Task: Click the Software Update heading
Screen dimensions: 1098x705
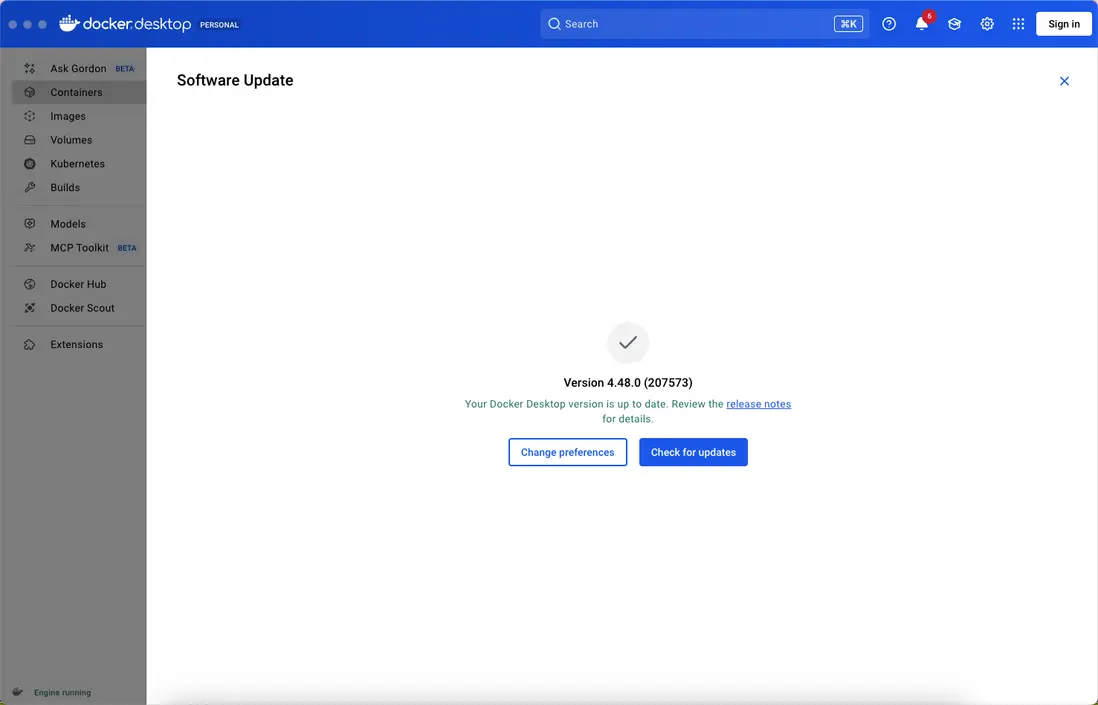Action: click(x=235, y=81)
